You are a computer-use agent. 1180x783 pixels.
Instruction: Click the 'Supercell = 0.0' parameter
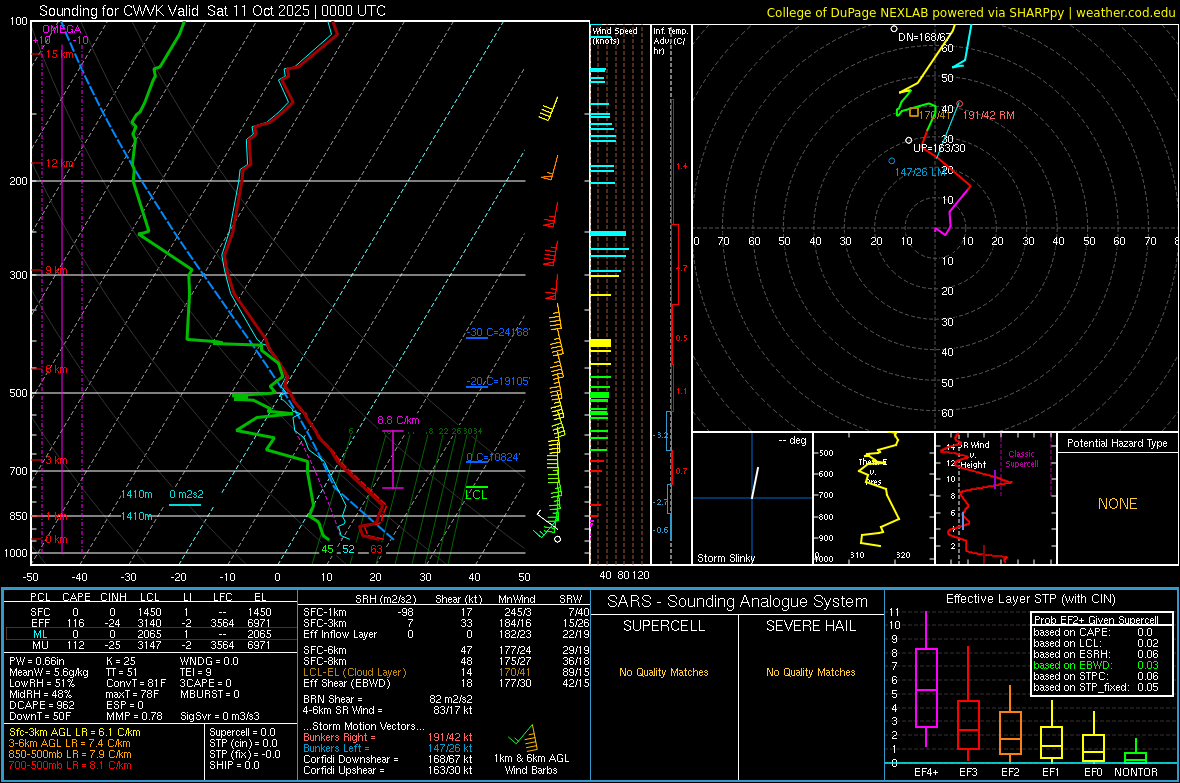point(242,732)
